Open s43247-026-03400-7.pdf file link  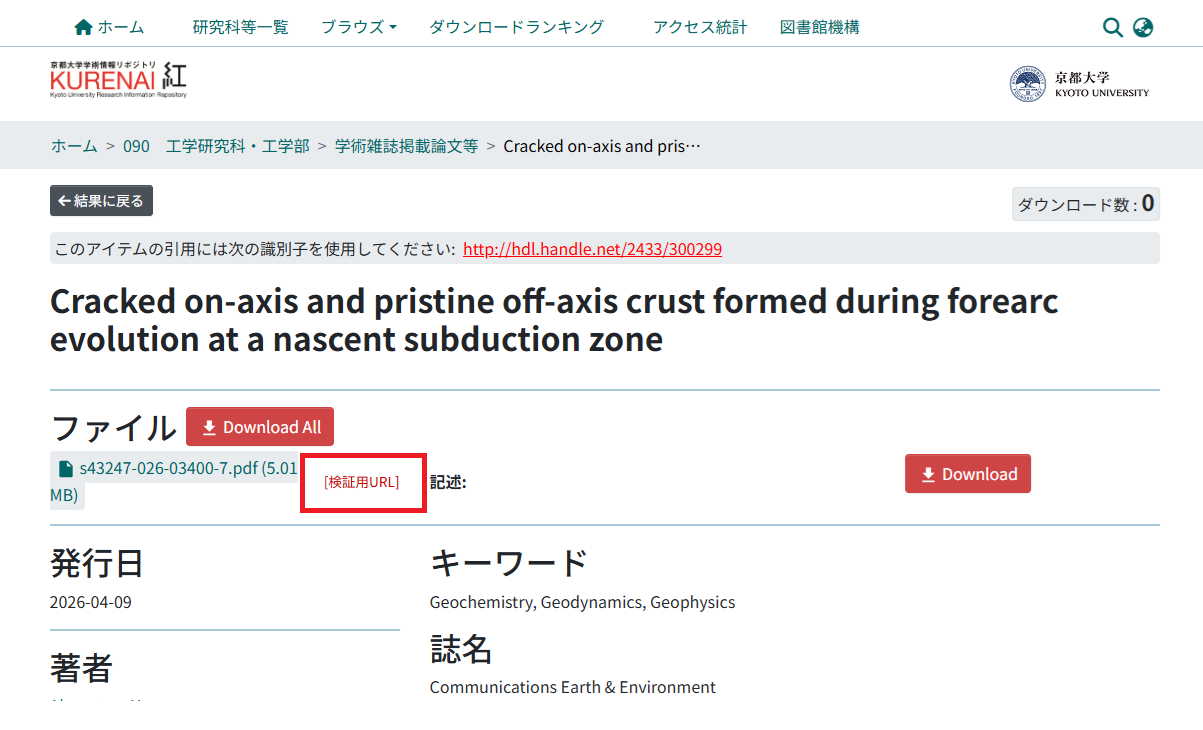click(x=170, y=468)
